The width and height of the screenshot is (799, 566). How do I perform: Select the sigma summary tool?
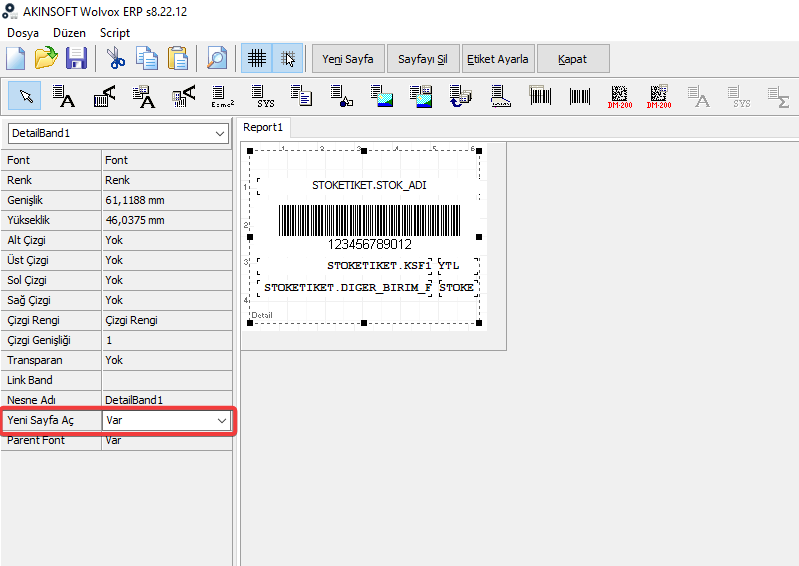(778, 96)
